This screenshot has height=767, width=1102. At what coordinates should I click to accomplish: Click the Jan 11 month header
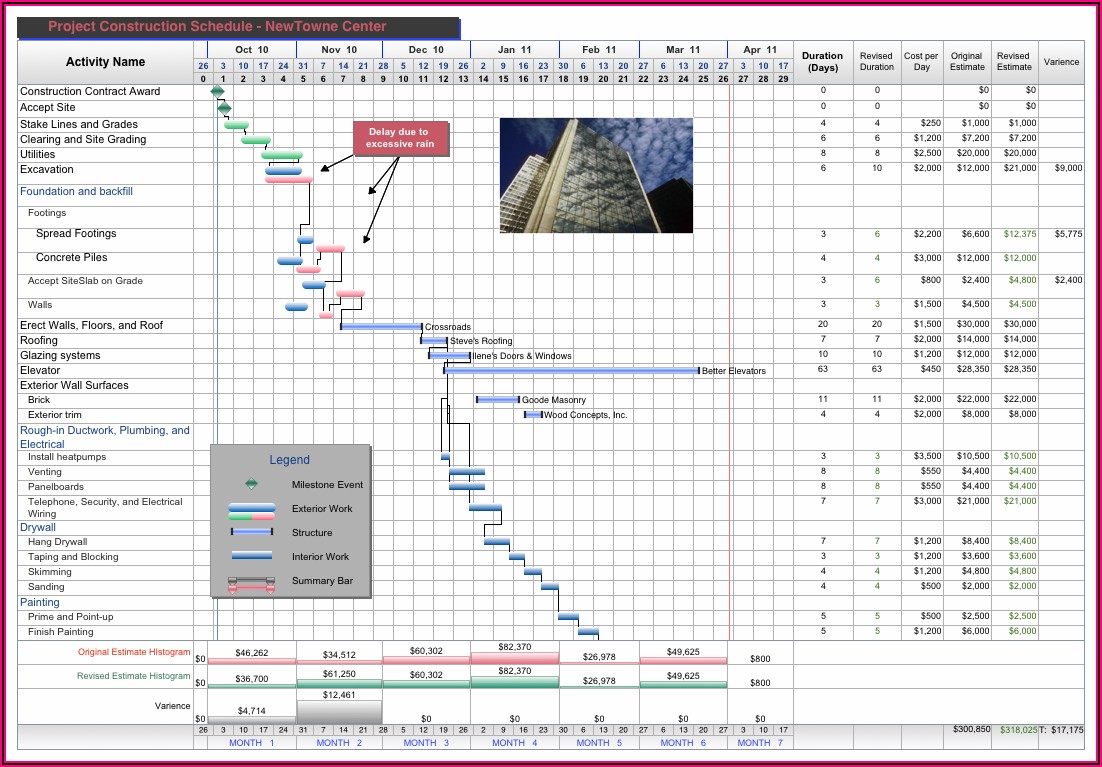pyautogui.click(x=514, y=49)
